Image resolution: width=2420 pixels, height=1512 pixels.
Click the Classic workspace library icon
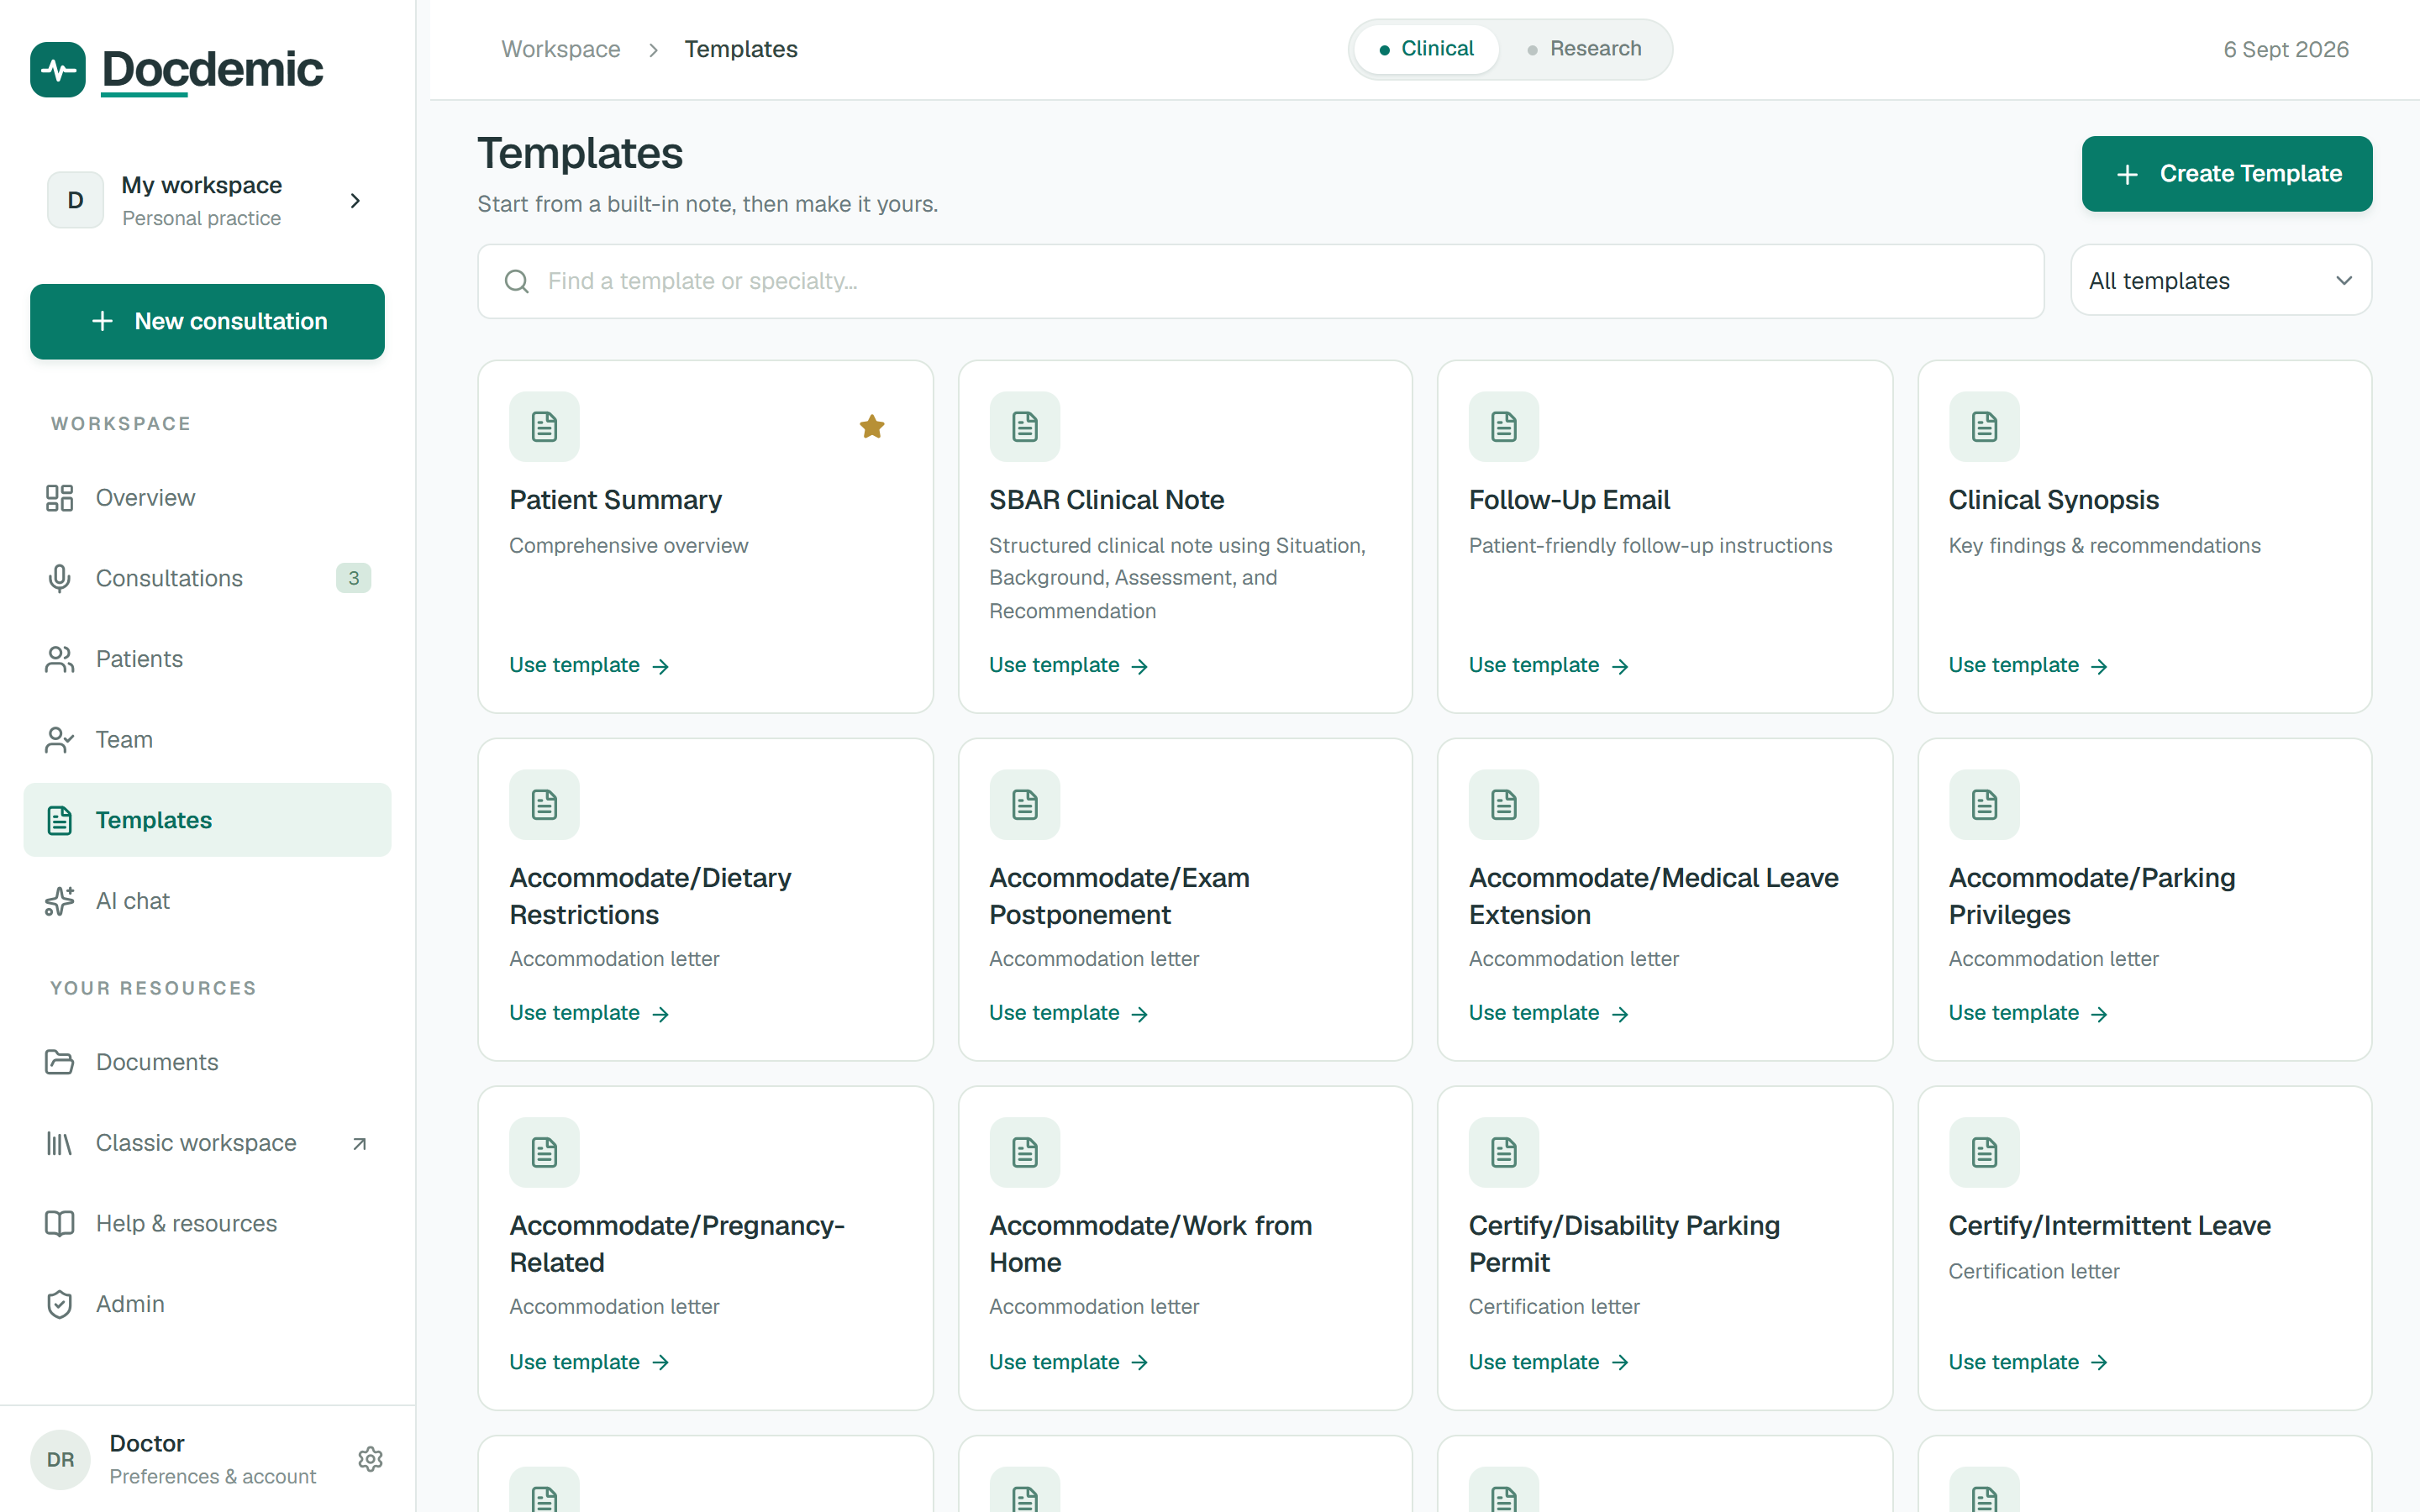click(59, 1143)
